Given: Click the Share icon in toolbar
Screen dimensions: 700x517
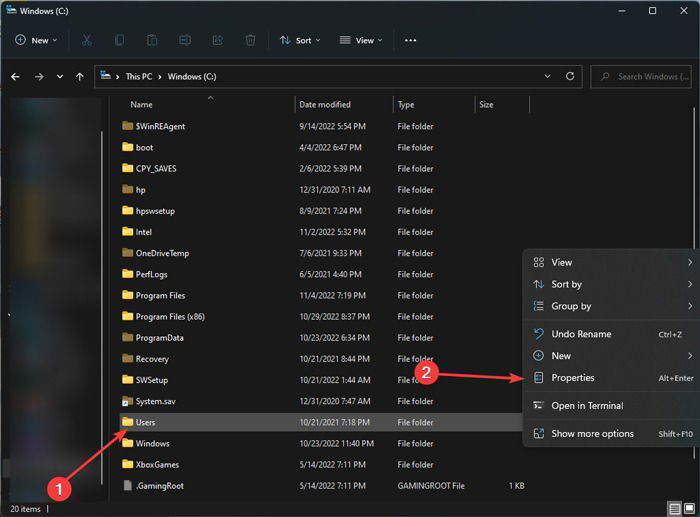Looking at the screenshot, I should click(x=217, y=41).
